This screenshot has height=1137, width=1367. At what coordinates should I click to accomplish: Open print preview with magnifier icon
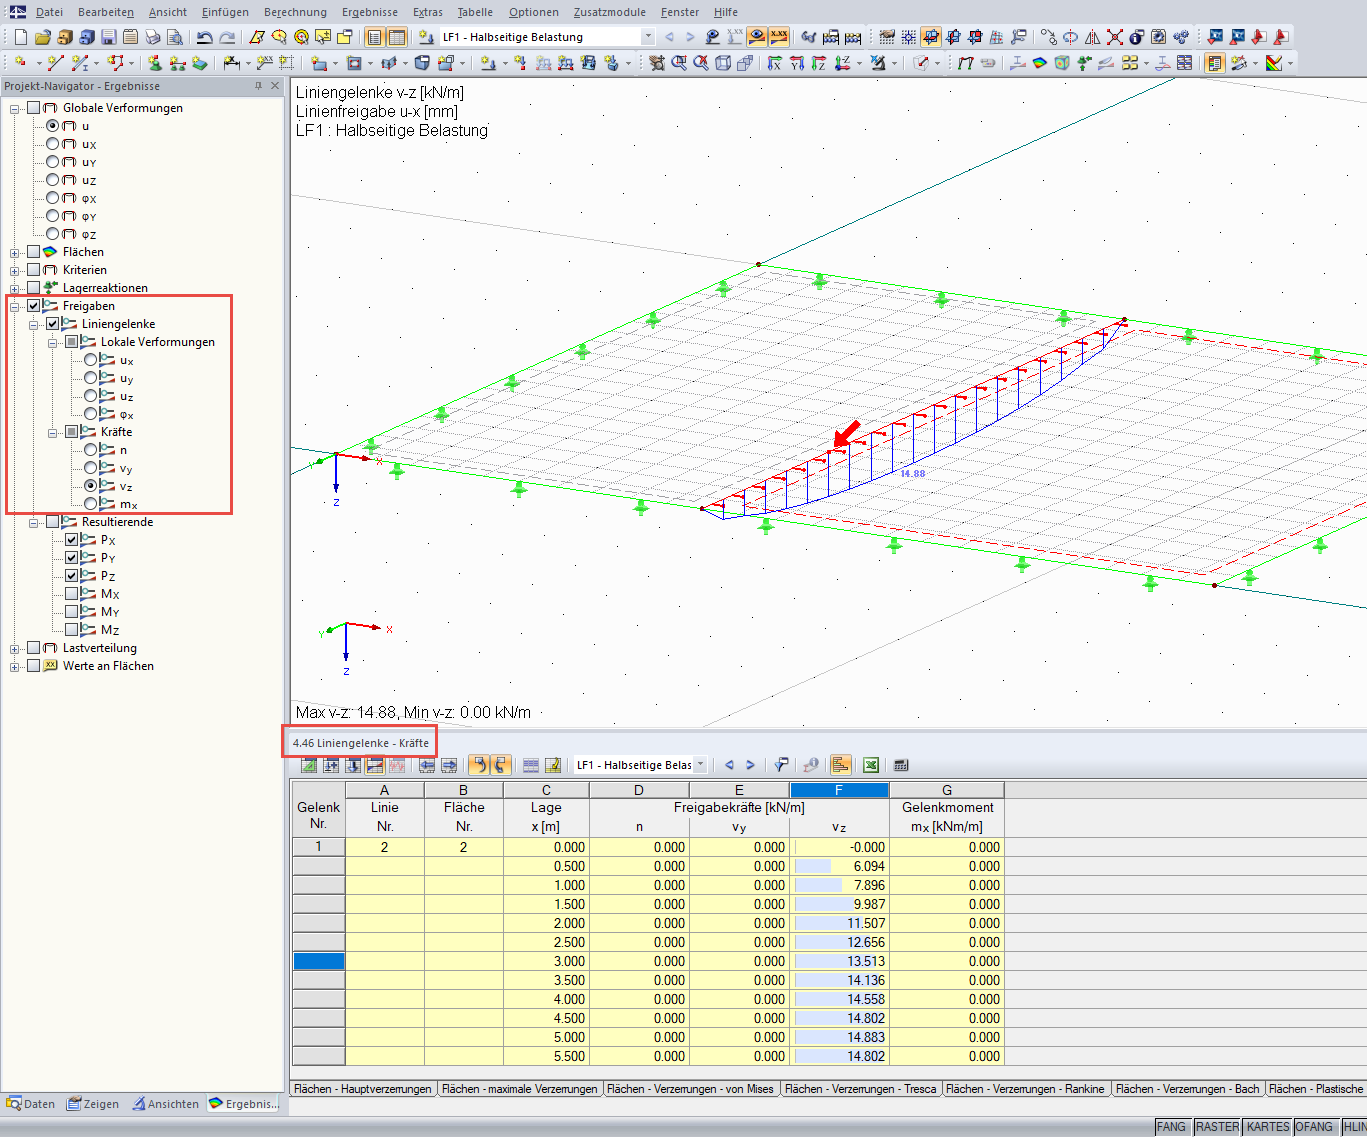pos(174,37)
